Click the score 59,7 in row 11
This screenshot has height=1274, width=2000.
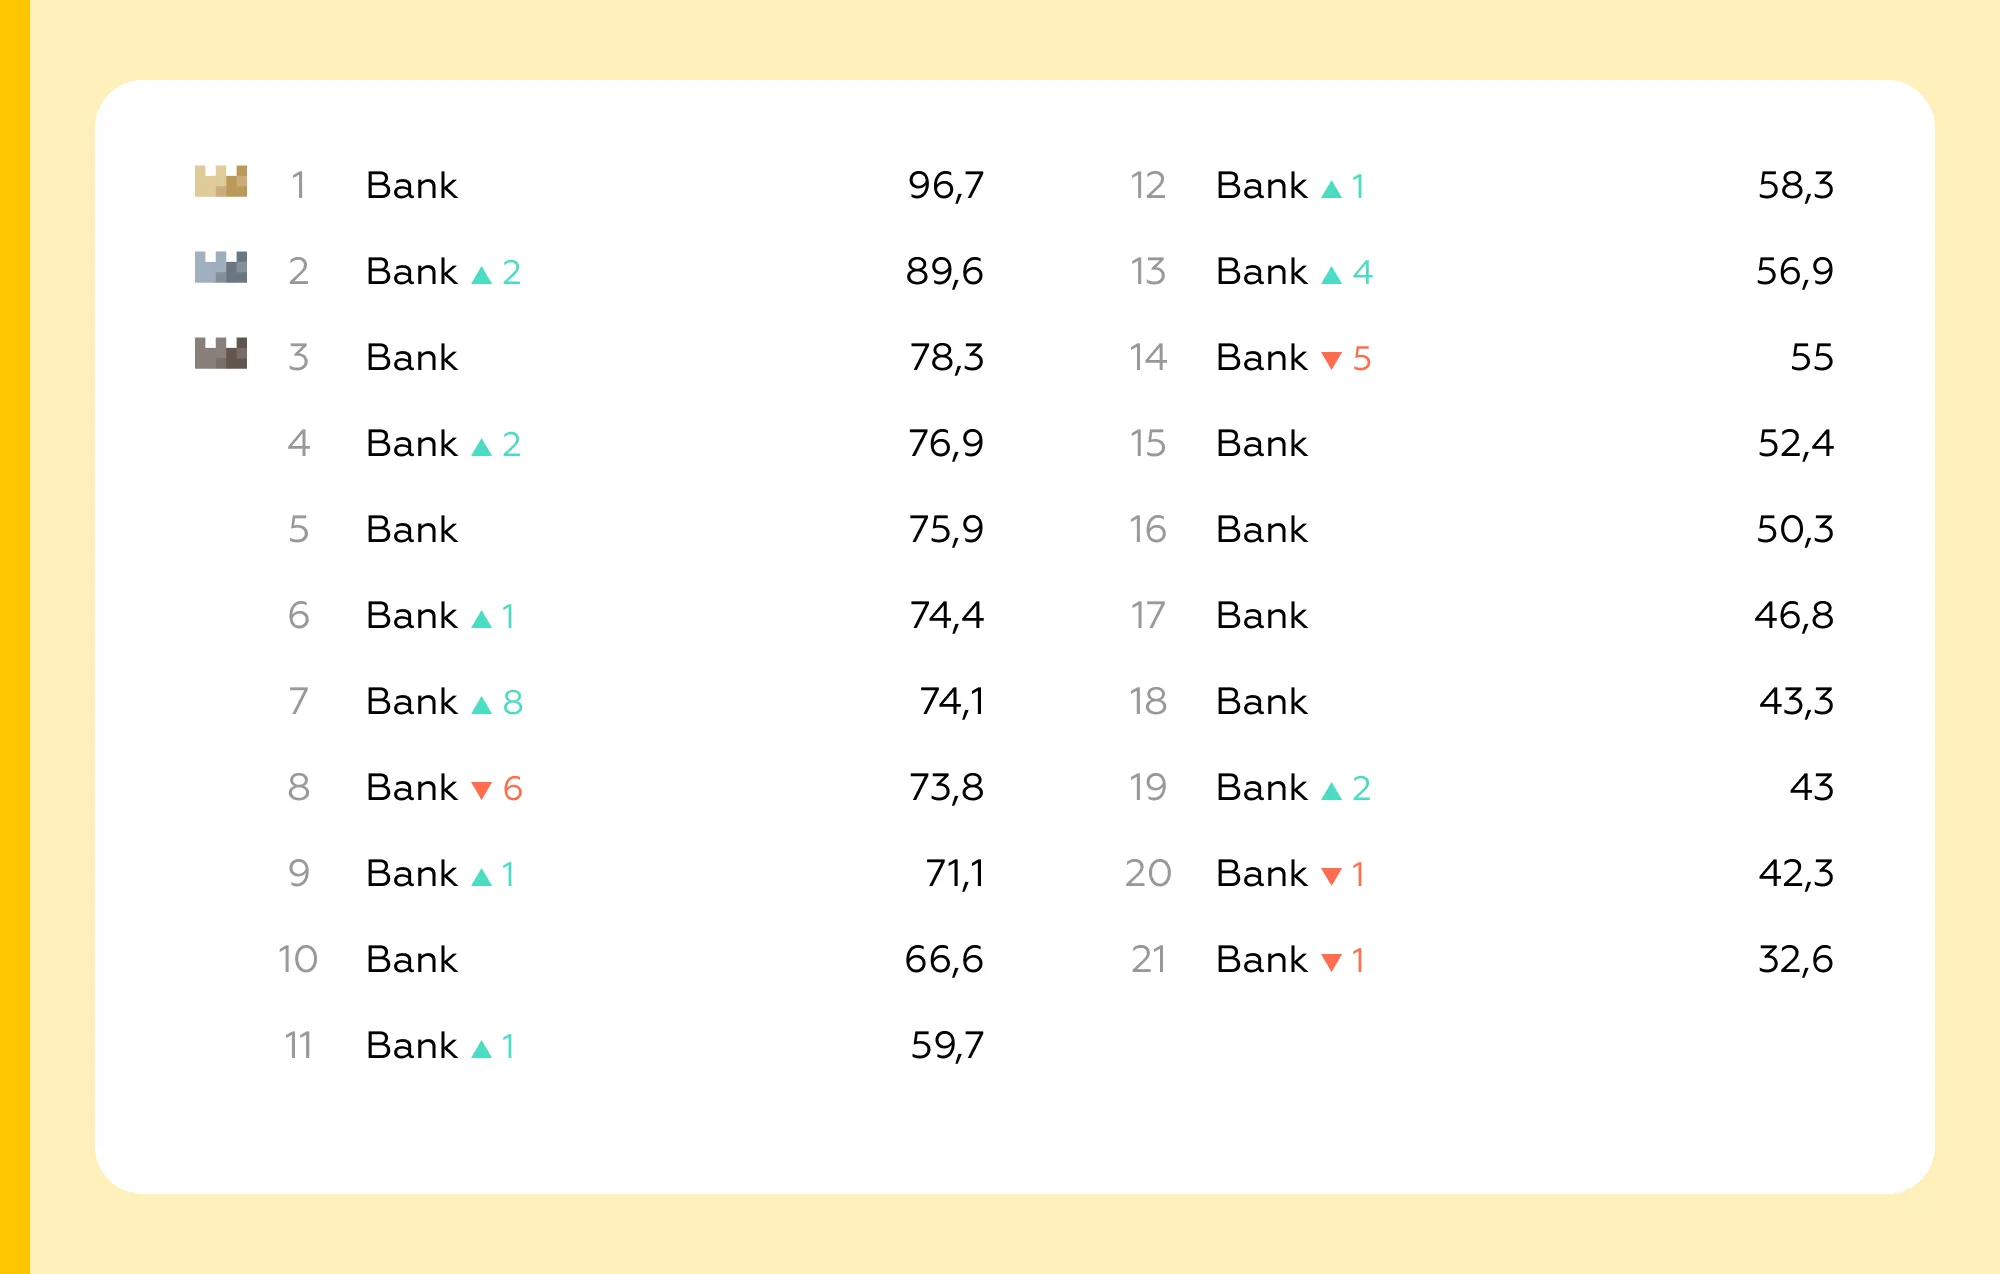(946, 1045)
